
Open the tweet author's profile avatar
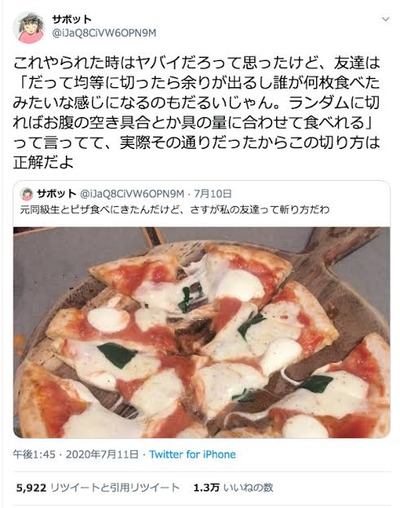coord(30,29)
